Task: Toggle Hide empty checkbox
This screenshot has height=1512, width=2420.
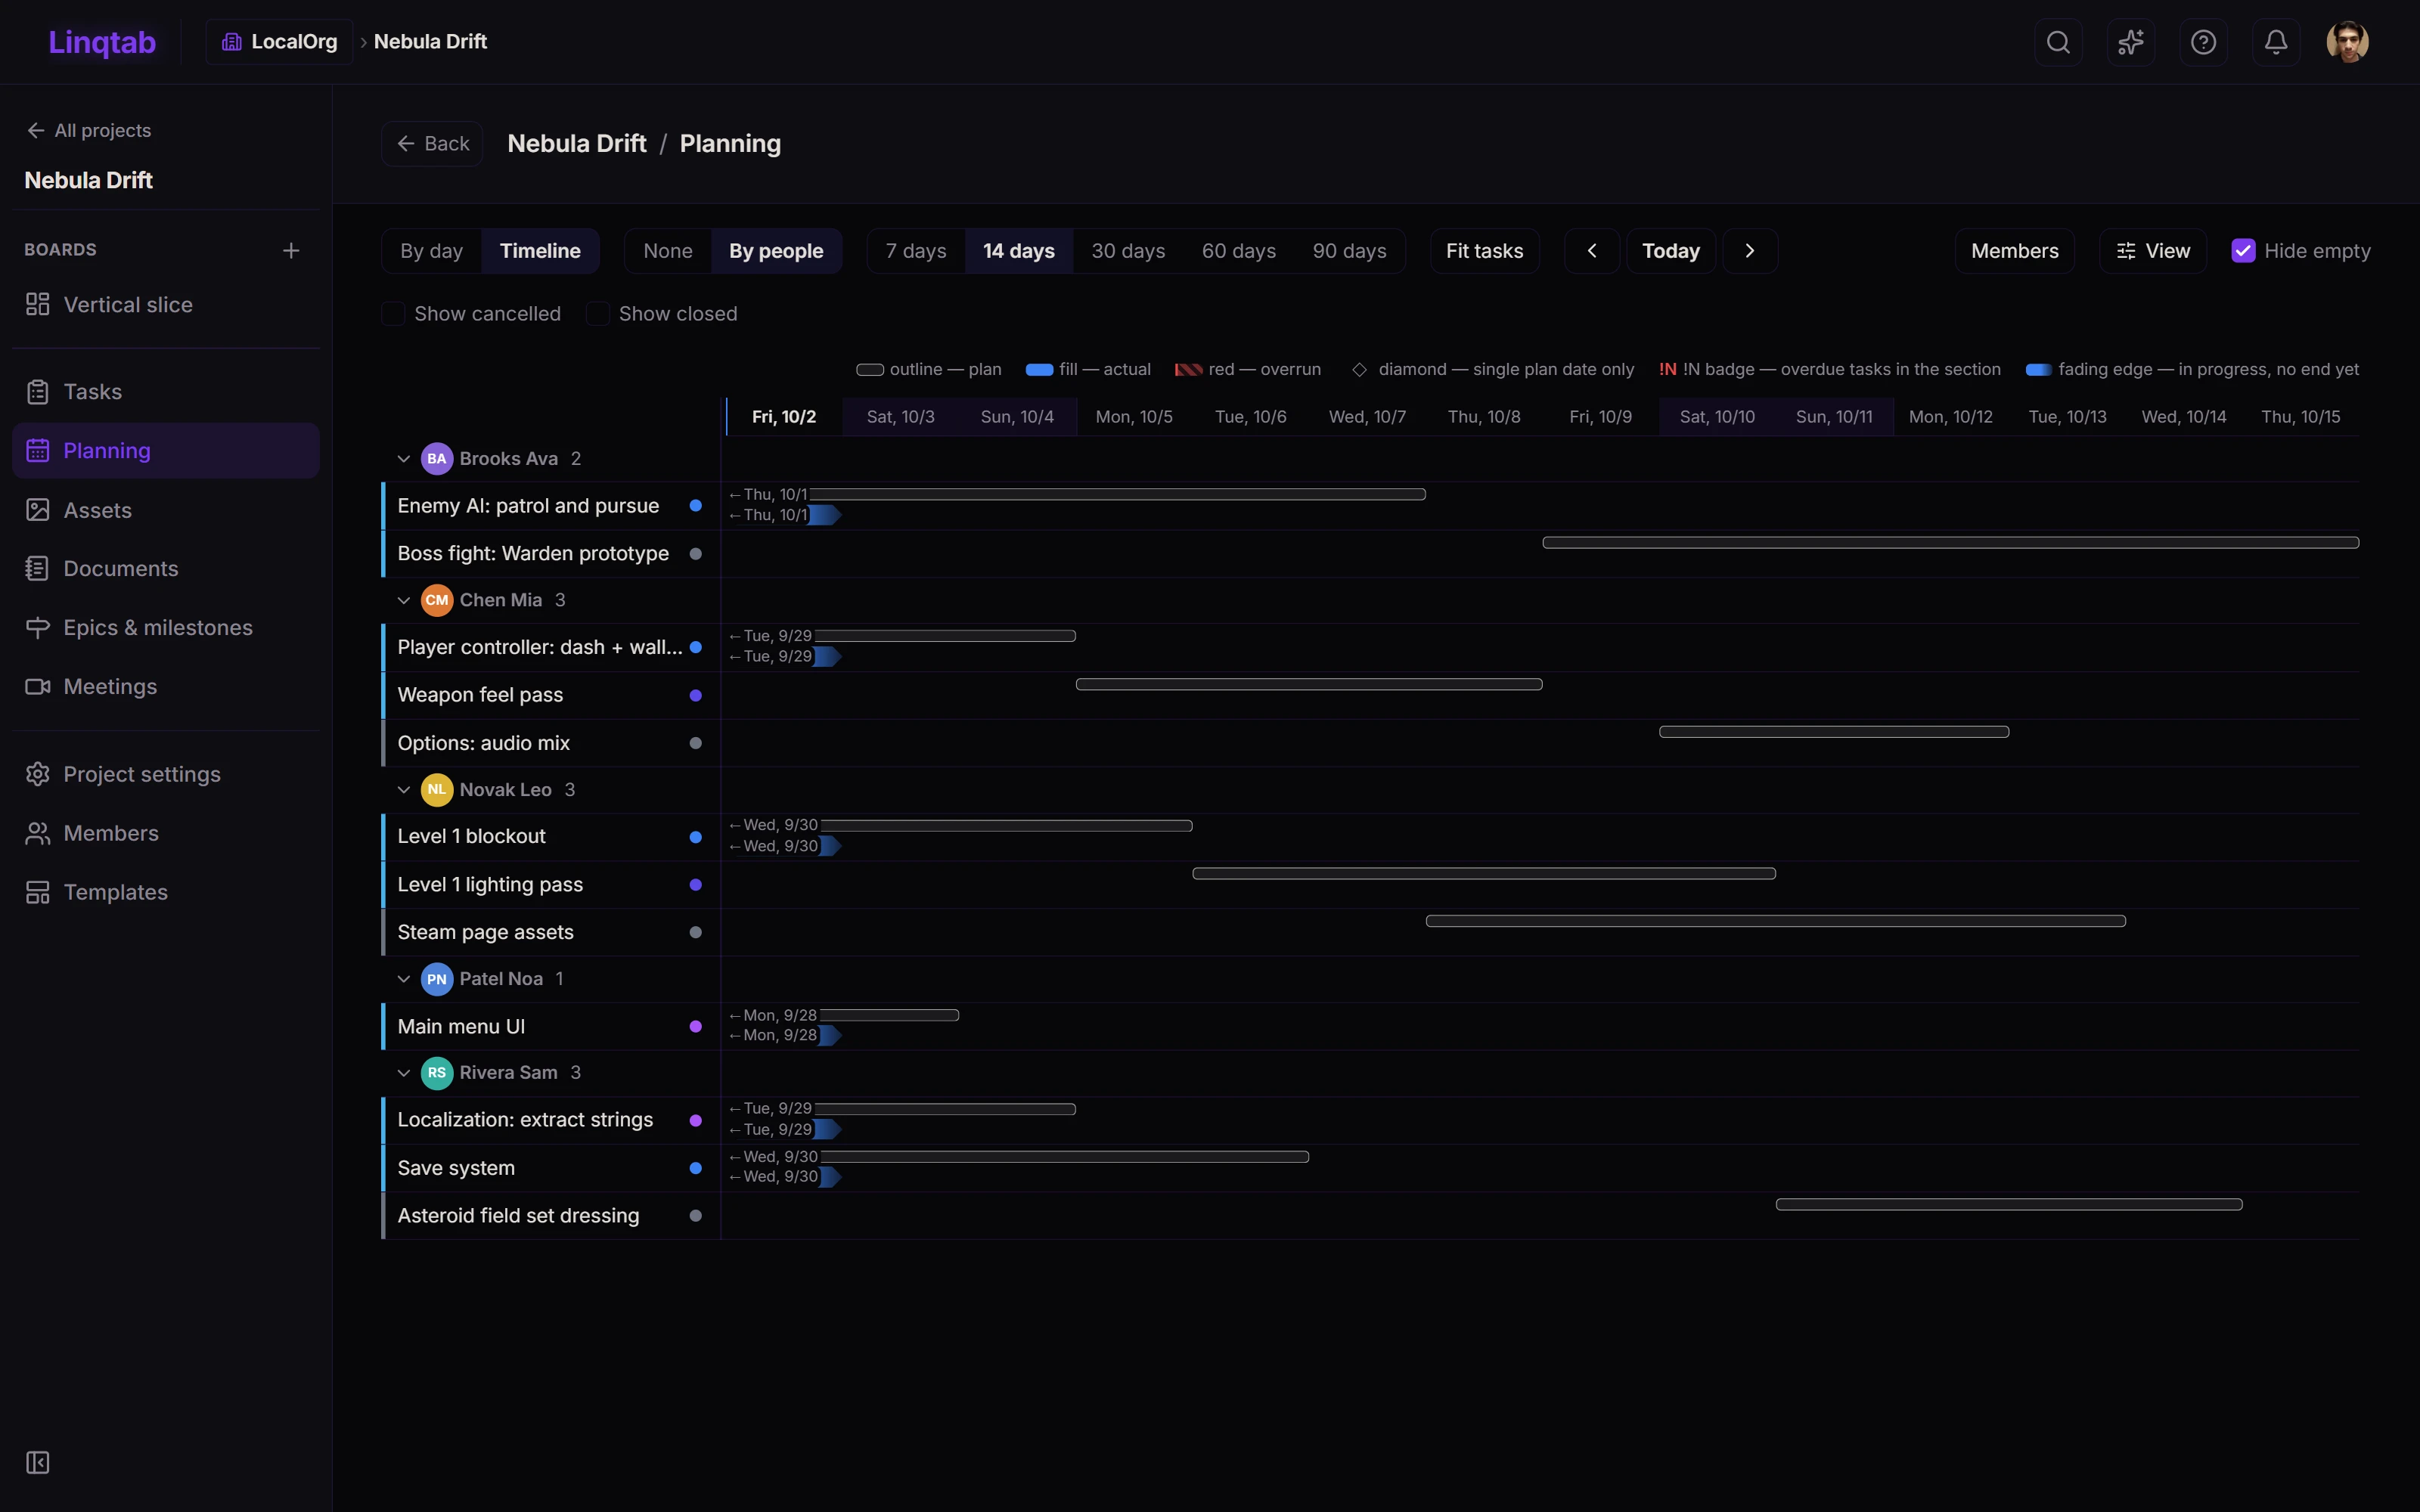Action: click(x=2243, y=251)
